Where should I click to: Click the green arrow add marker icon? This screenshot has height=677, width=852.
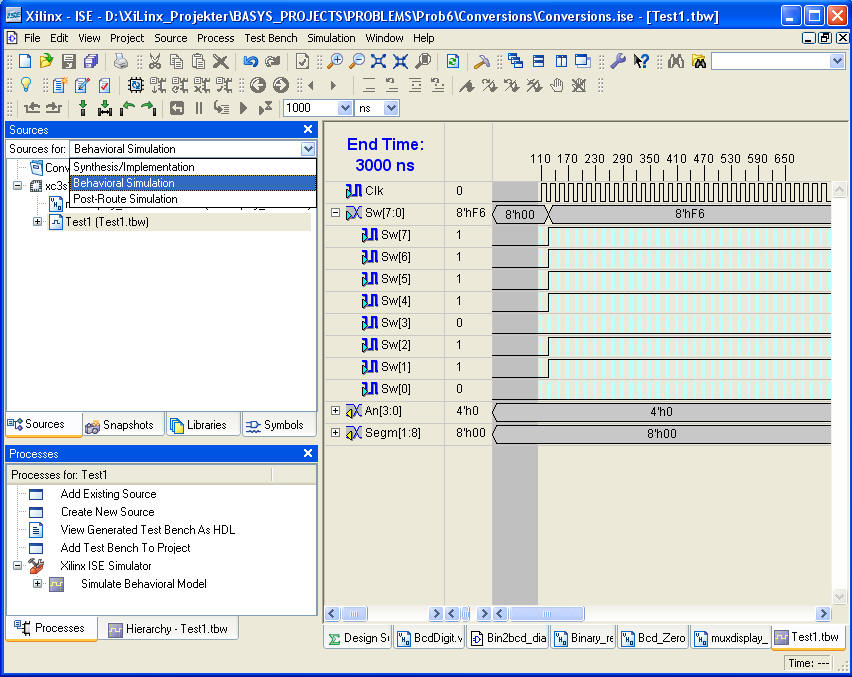83,108
